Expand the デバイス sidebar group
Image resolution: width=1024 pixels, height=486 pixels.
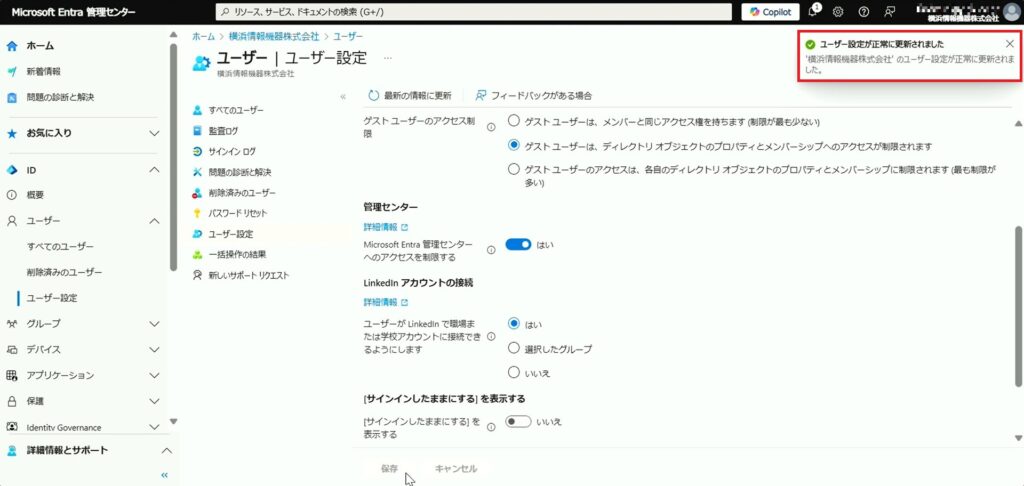point(154,349)
